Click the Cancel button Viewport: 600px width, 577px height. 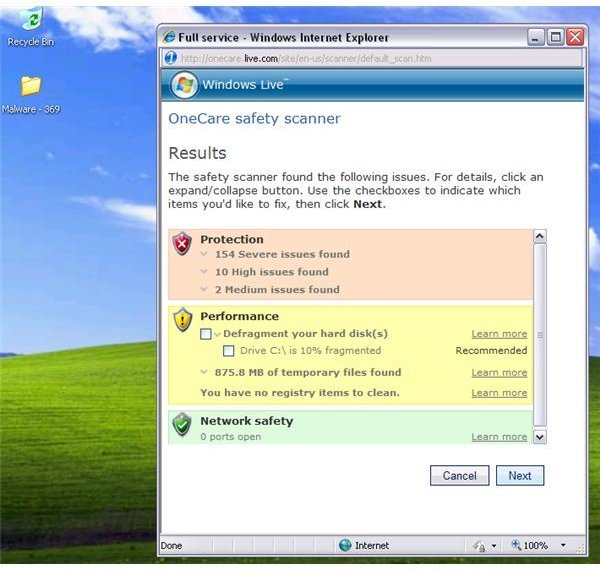[460, 475]
